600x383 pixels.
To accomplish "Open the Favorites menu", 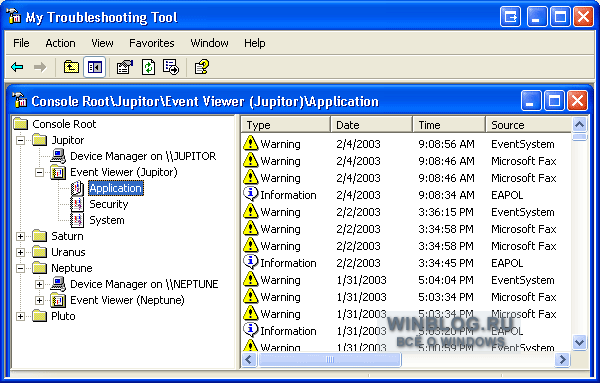I will 152,43.
